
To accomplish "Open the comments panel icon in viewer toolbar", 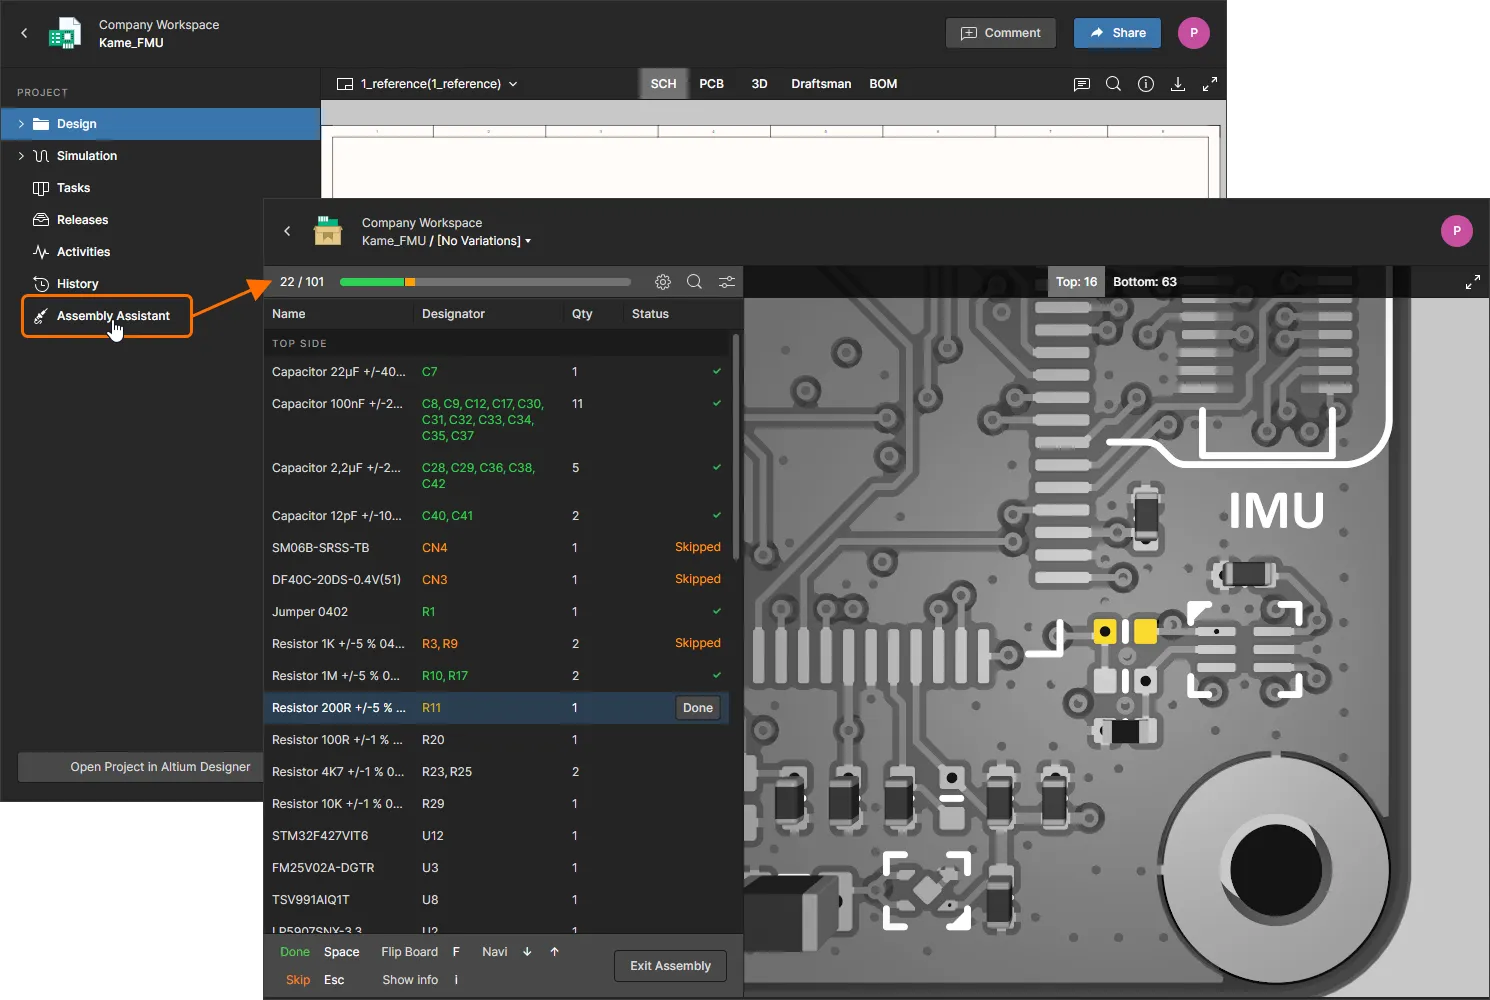I will [1081, 84].
